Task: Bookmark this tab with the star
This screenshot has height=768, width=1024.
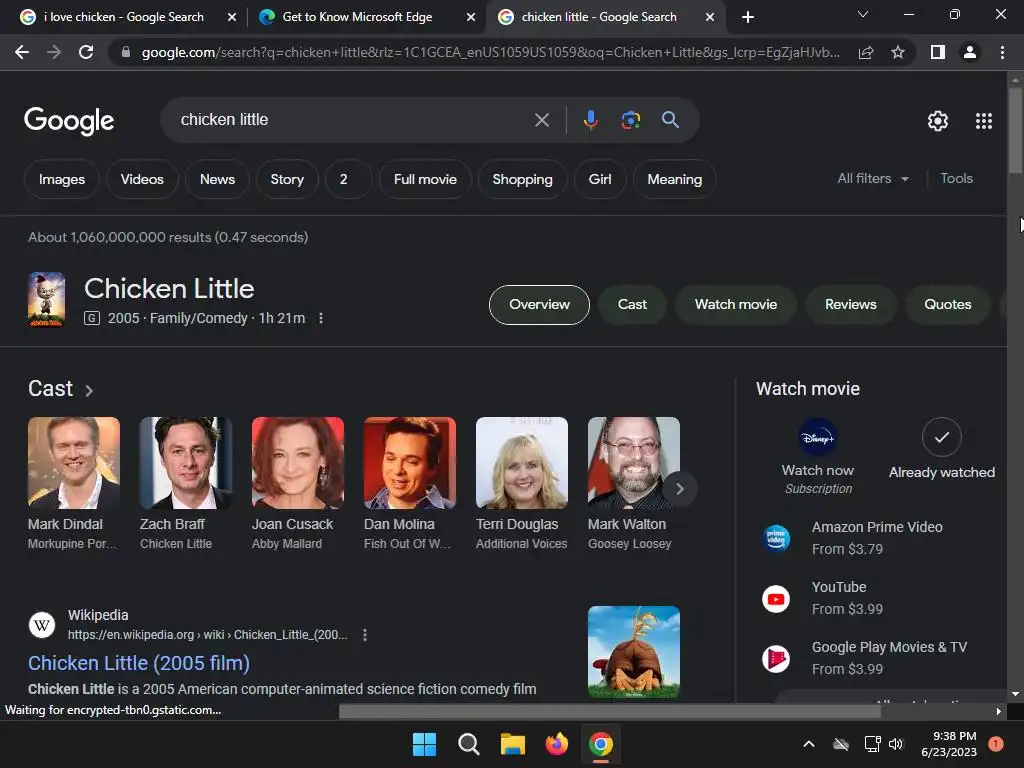Action: click(x=898, y=52)
